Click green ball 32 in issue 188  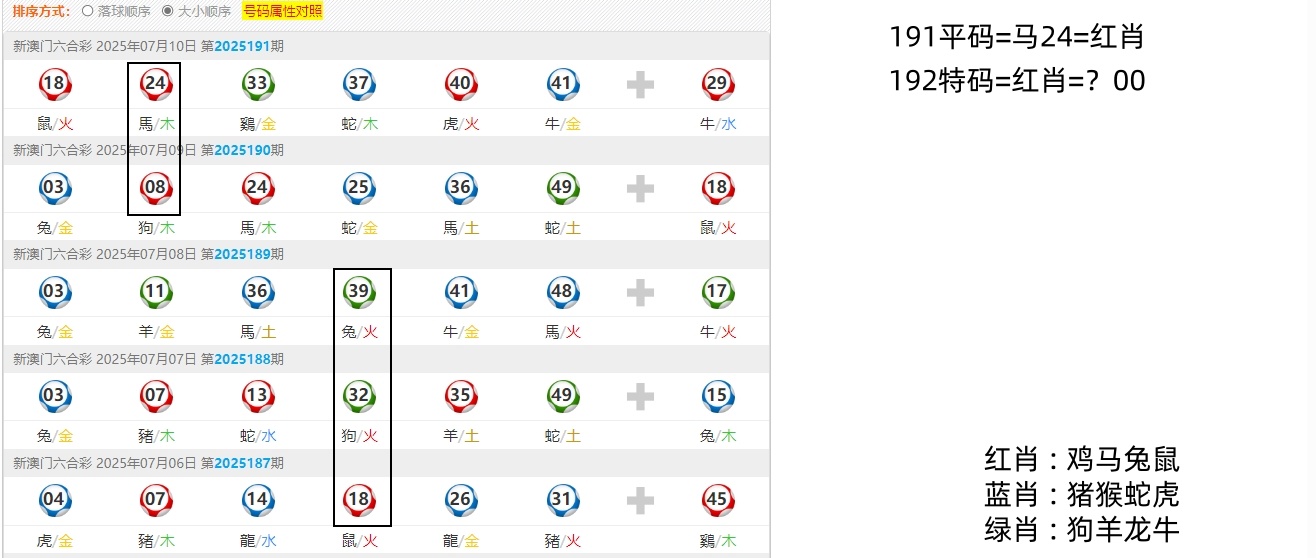click(x=360, y=396)
